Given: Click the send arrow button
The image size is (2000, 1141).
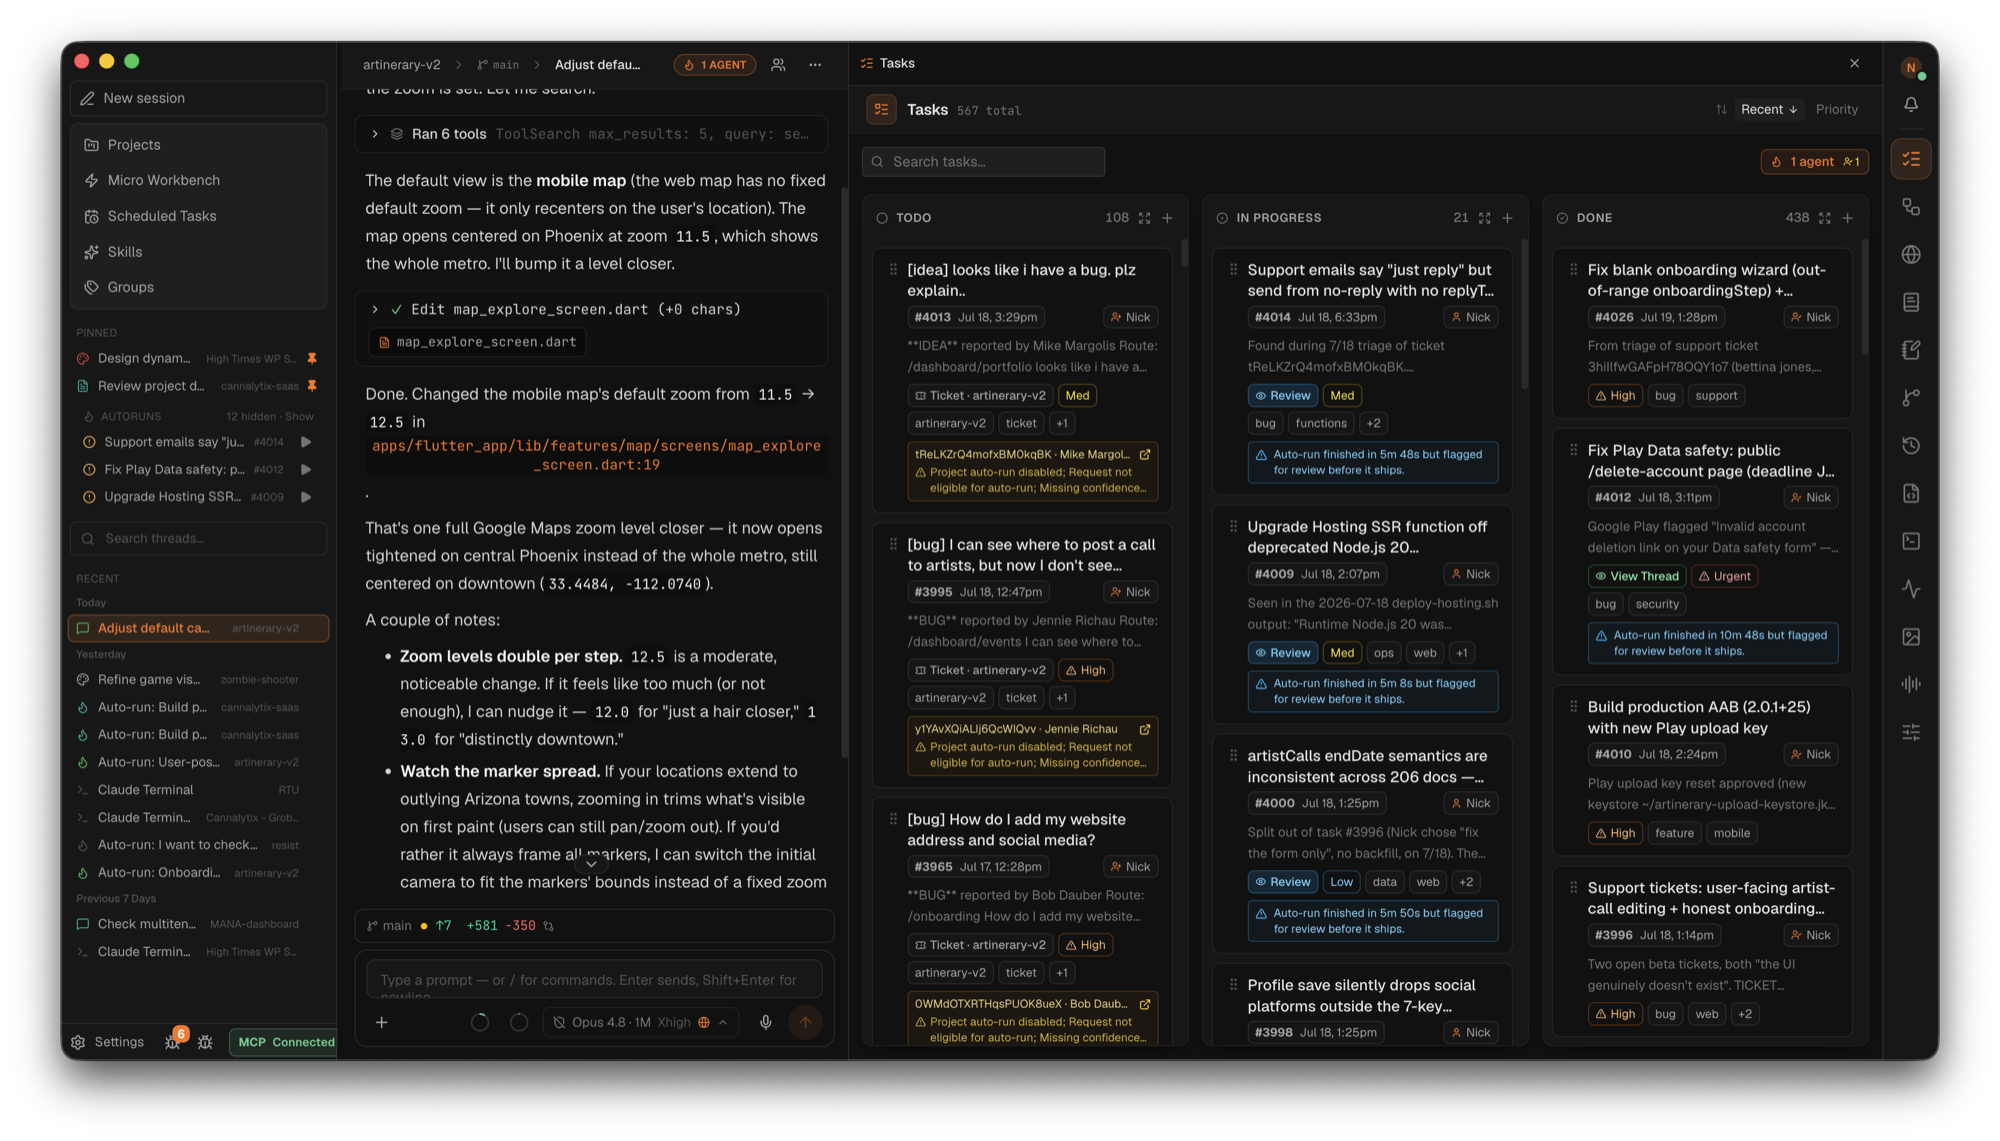Looking at the screenshot, I should coord(805,1022).
